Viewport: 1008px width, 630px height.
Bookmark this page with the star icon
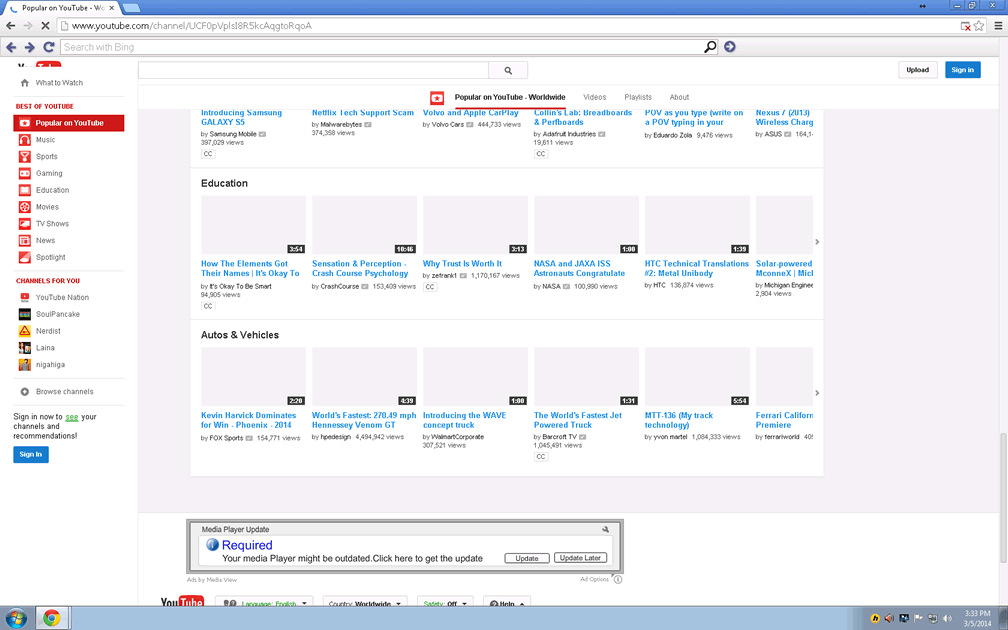coord(979,26)
